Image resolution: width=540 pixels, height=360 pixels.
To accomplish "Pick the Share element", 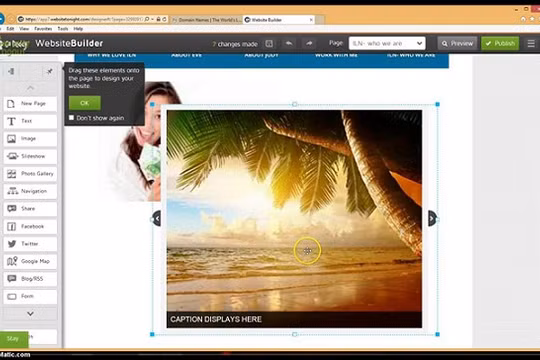I will (30, 209).
